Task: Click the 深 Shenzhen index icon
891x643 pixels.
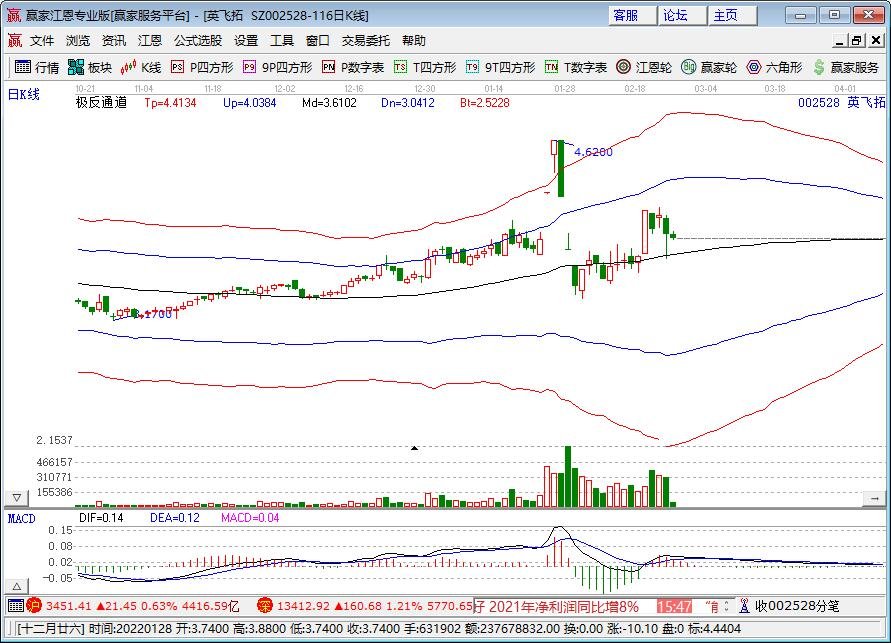Action: tap(264, 606)
